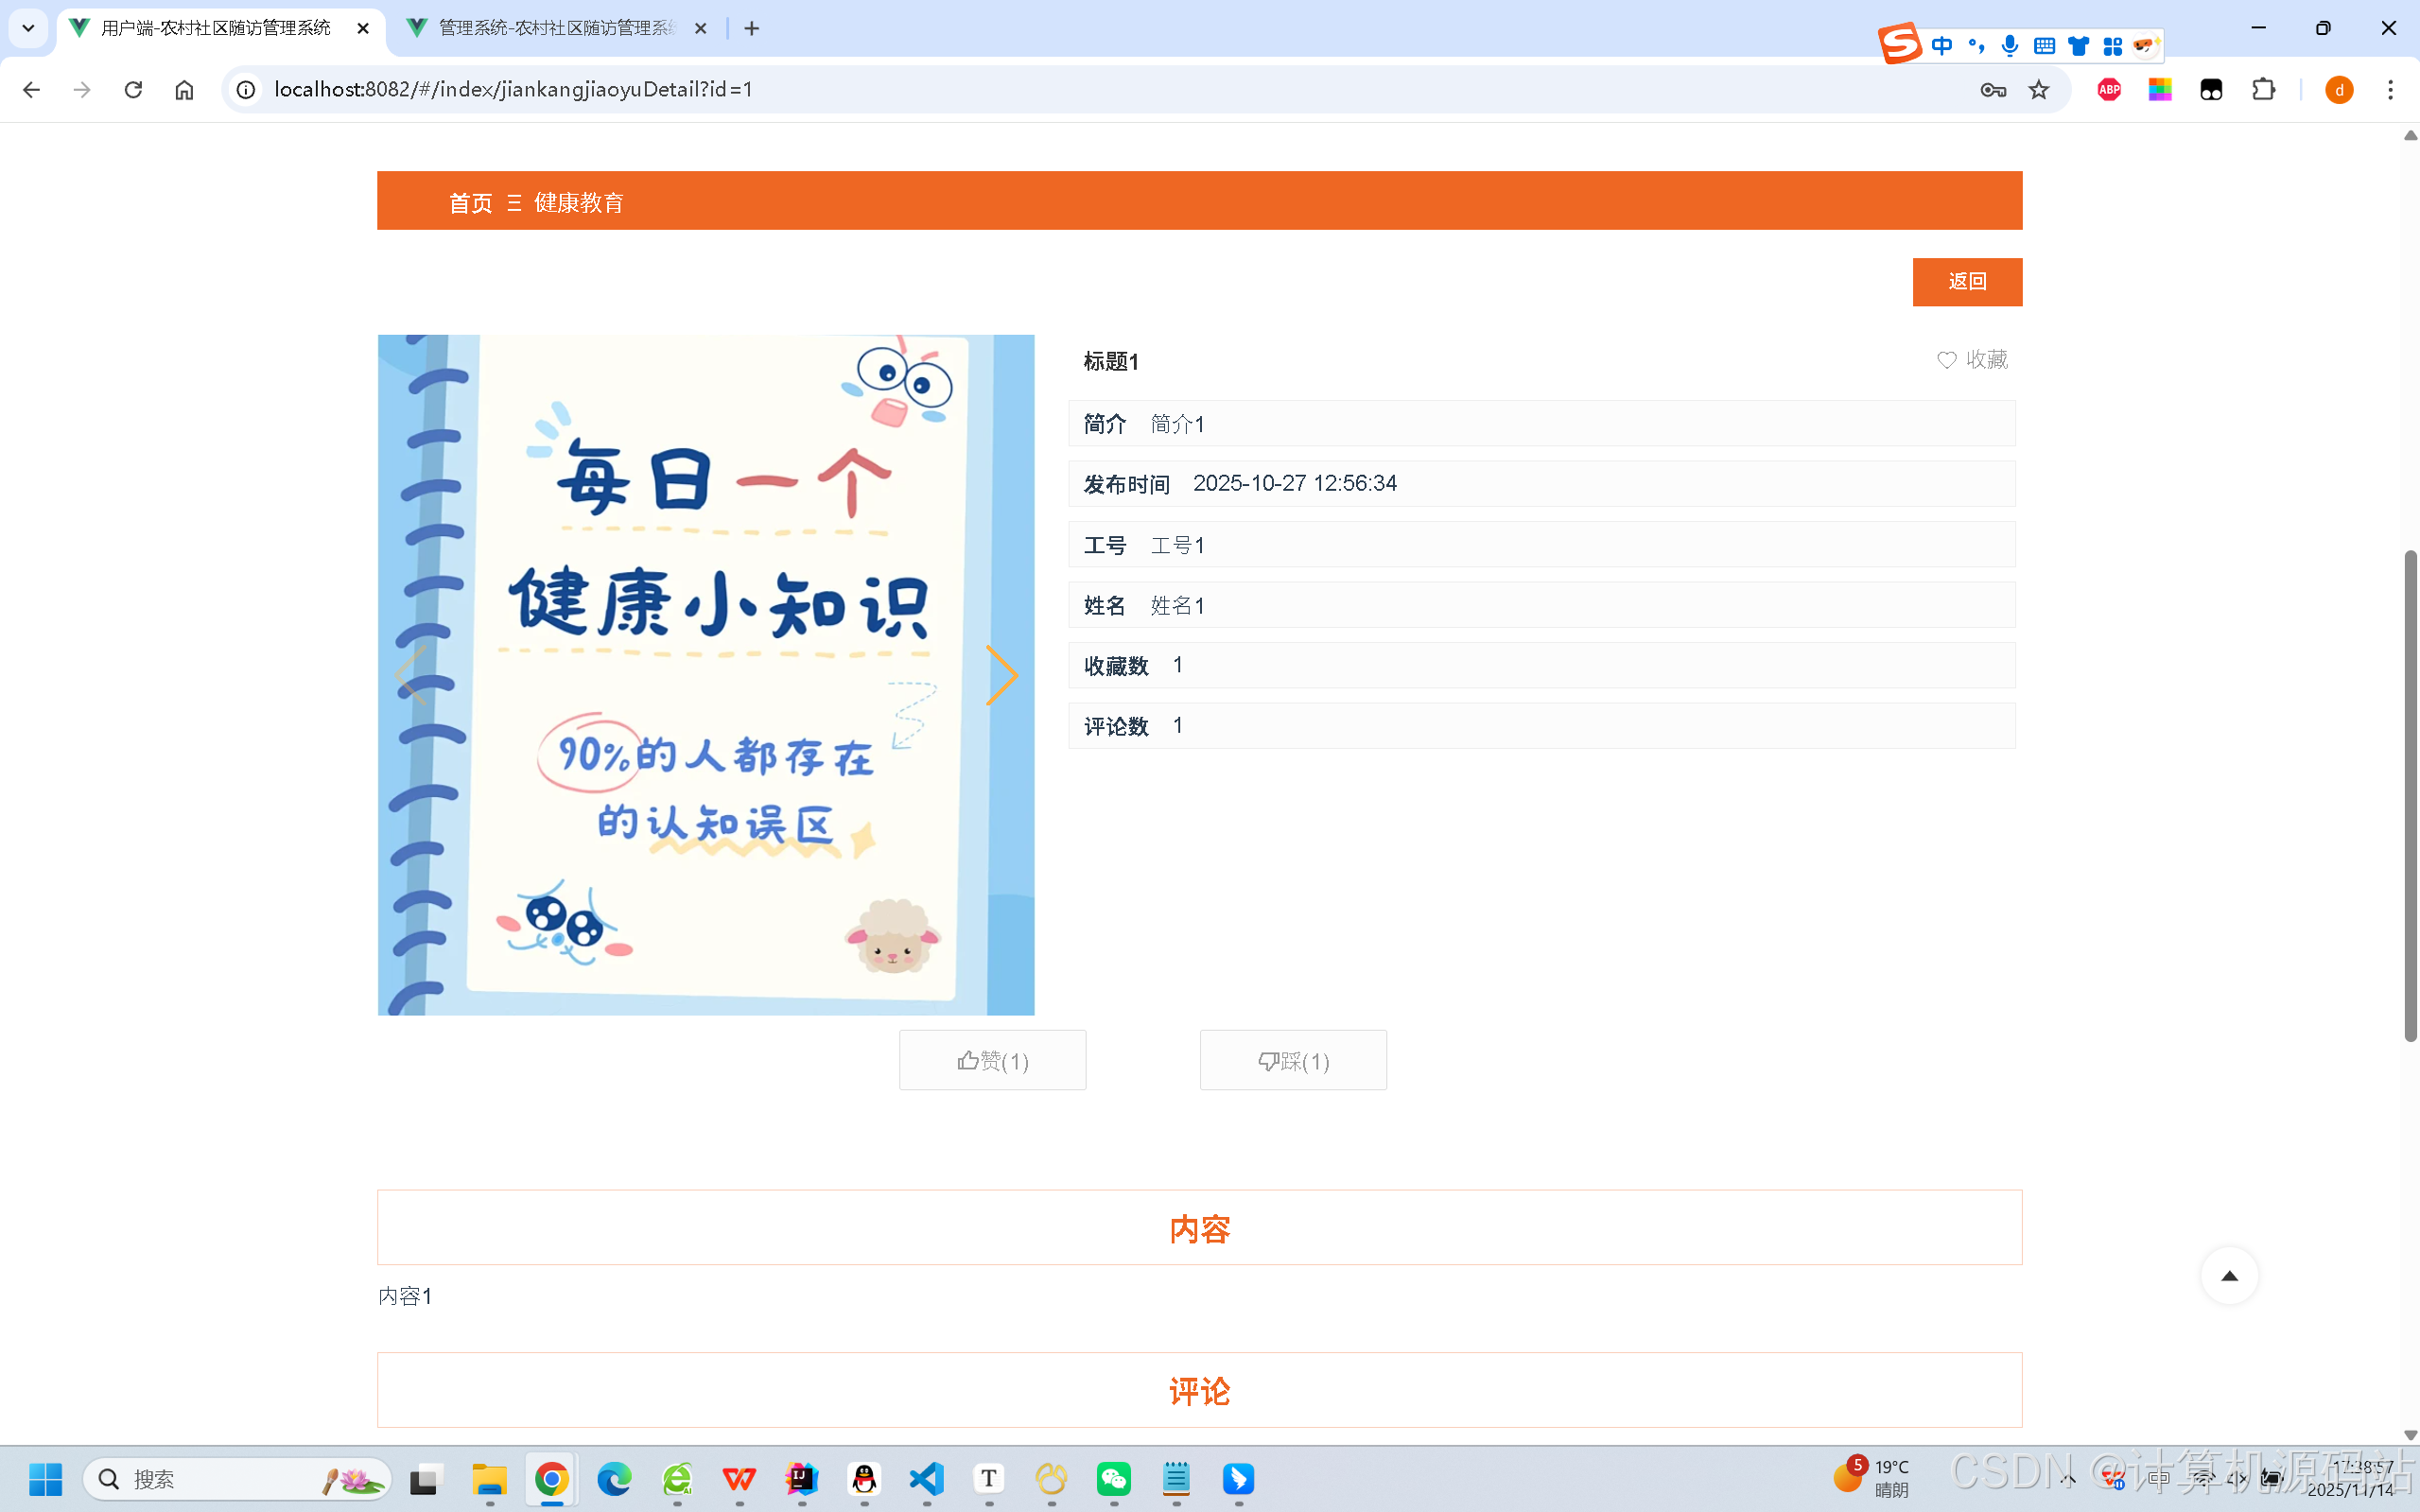This screenshot has height=1512, width=2420.
Task: Reload the current page
Action: pos(133,90)
